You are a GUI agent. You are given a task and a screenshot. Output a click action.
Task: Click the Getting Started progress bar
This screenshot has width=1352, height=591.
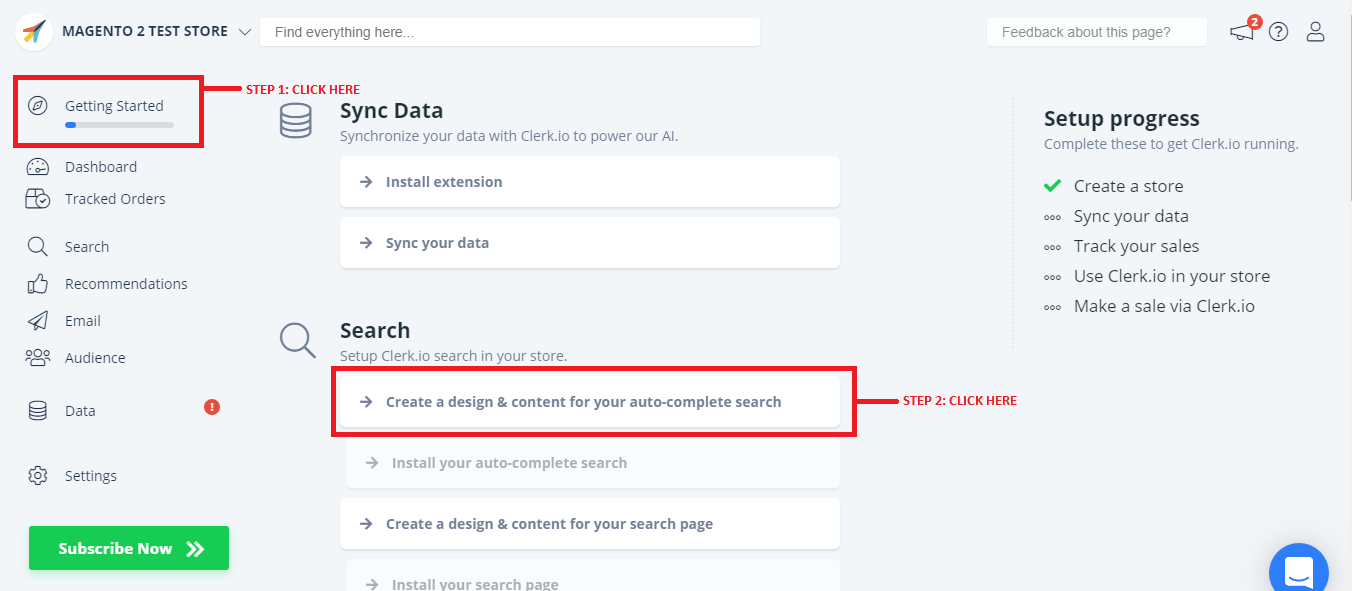(119, 125)
